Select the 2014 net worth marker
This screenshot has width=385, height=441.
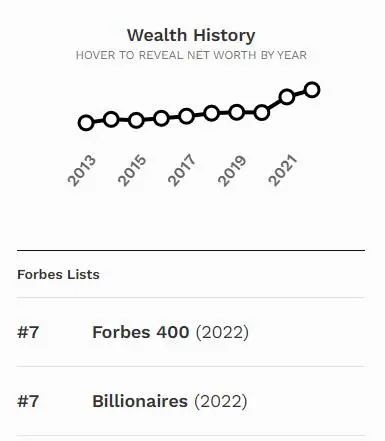coord(111,119)
